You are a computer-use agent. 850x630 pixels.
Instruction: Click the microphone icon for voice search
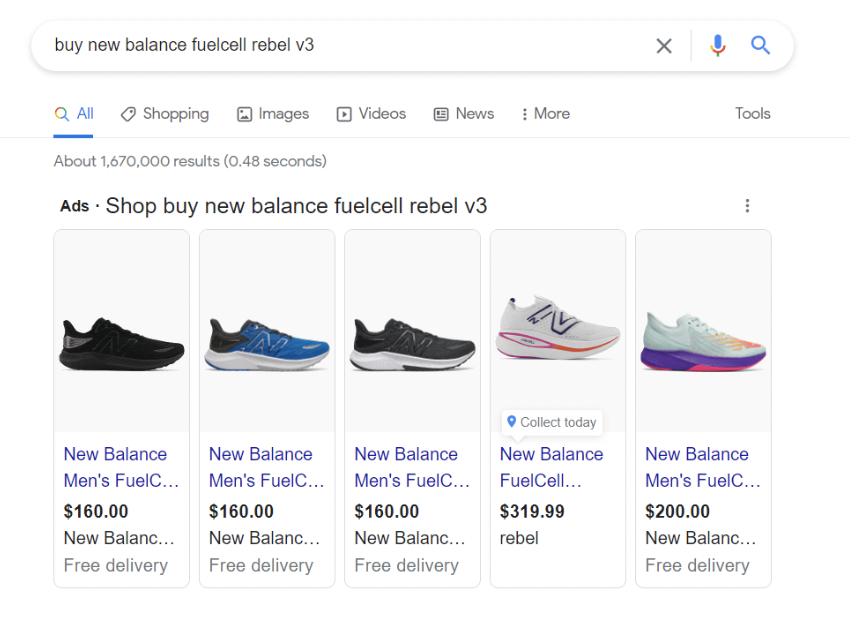[718, 45]
